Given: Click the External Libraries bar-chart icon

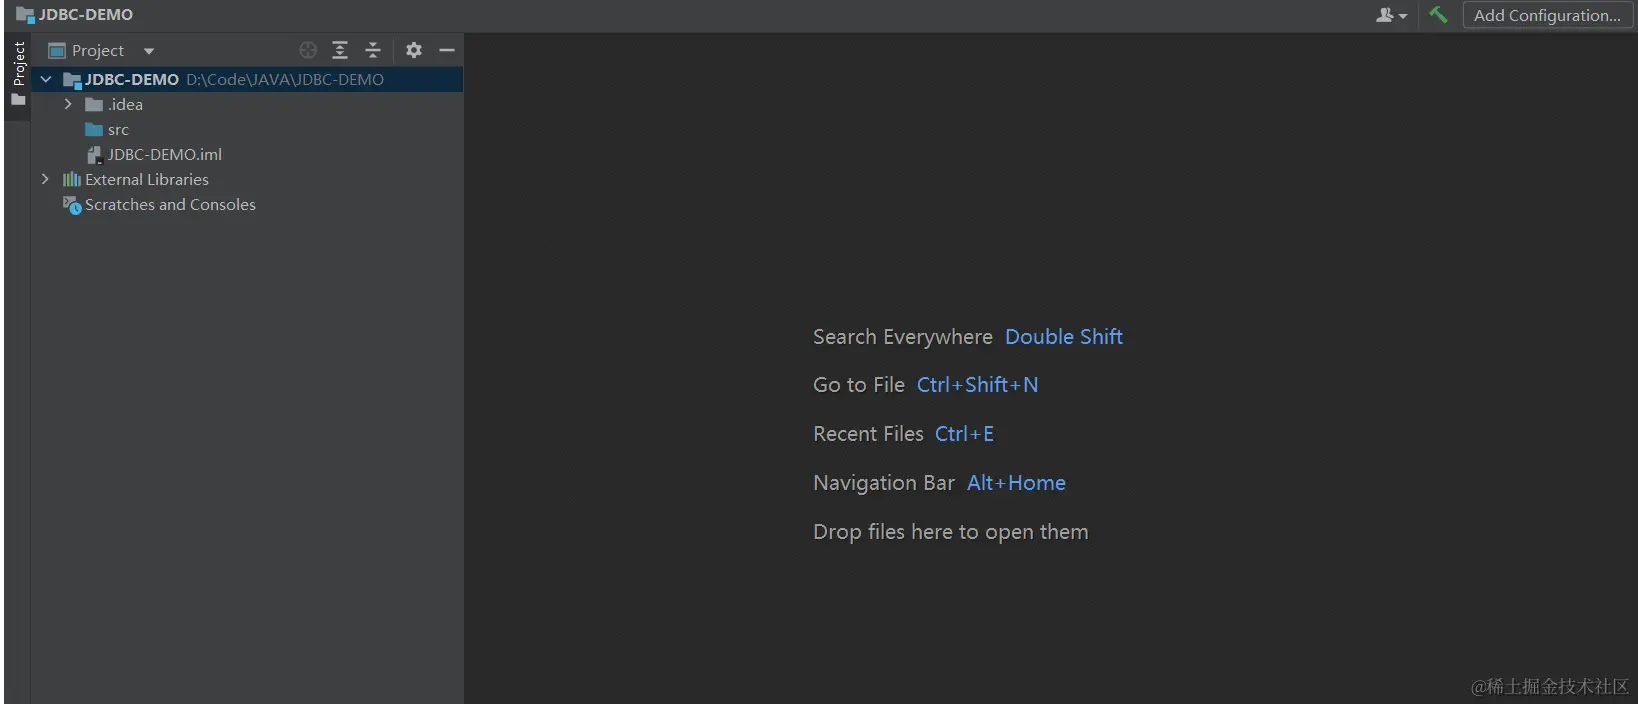Looking at the screenshot, I should tap(72, 179).
